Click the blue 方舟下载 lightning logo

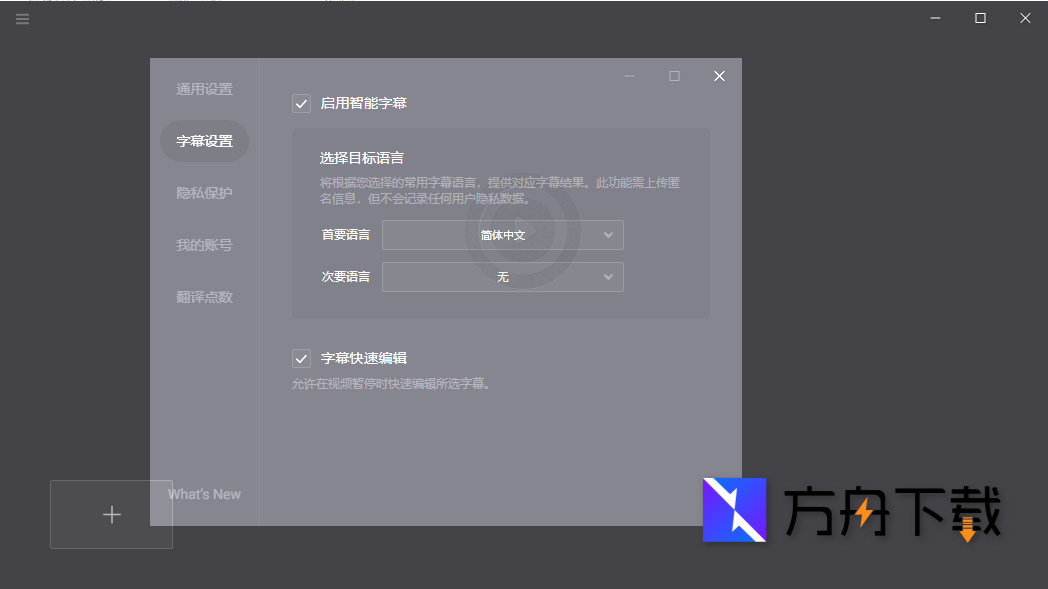735,511
